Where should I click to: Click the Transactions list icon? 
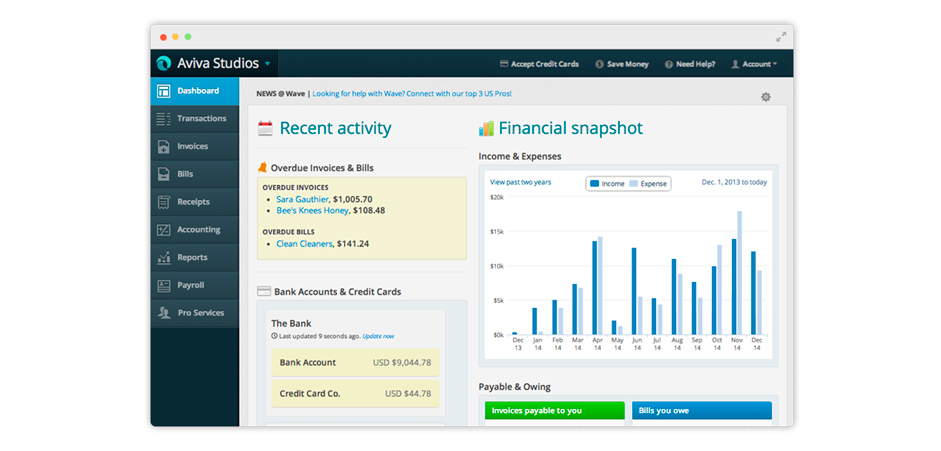[x=163, y=119]
